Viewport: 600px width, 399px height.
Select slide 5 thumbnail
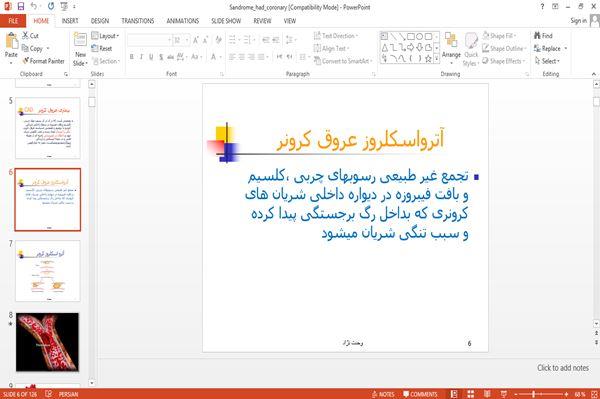[x=48, y=128]
